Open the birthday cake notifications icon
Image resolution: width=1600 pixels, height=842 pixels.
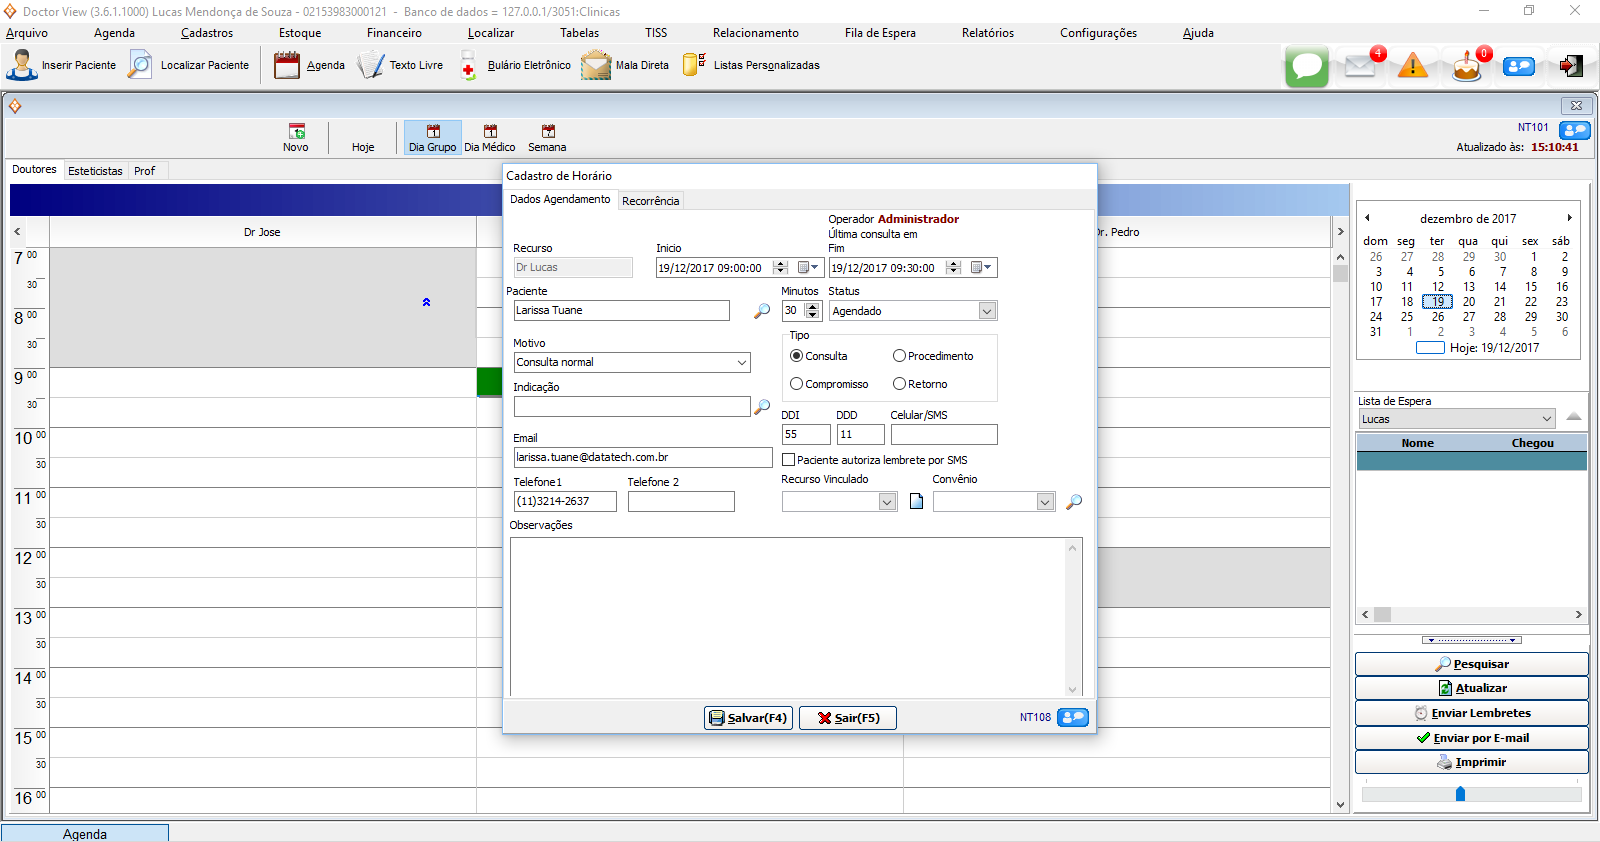point(1466,66)
